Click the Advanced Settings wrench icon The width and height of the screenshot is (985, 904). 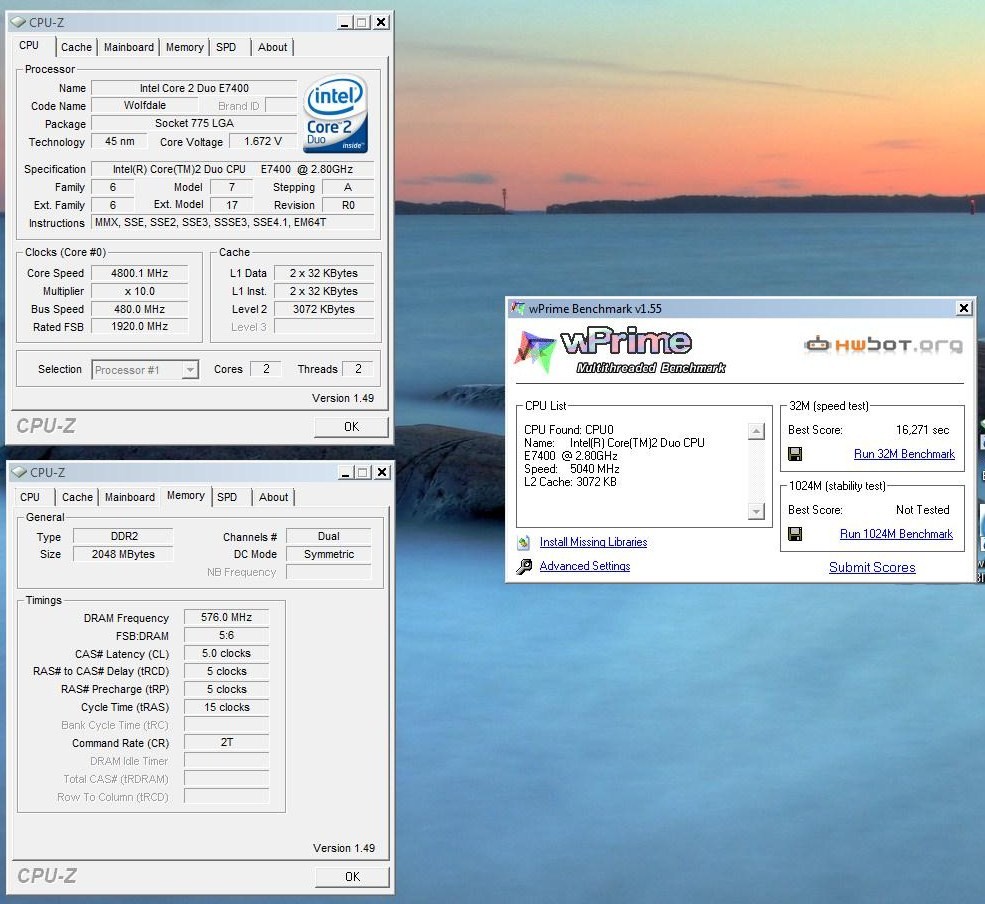coord(524,567)
